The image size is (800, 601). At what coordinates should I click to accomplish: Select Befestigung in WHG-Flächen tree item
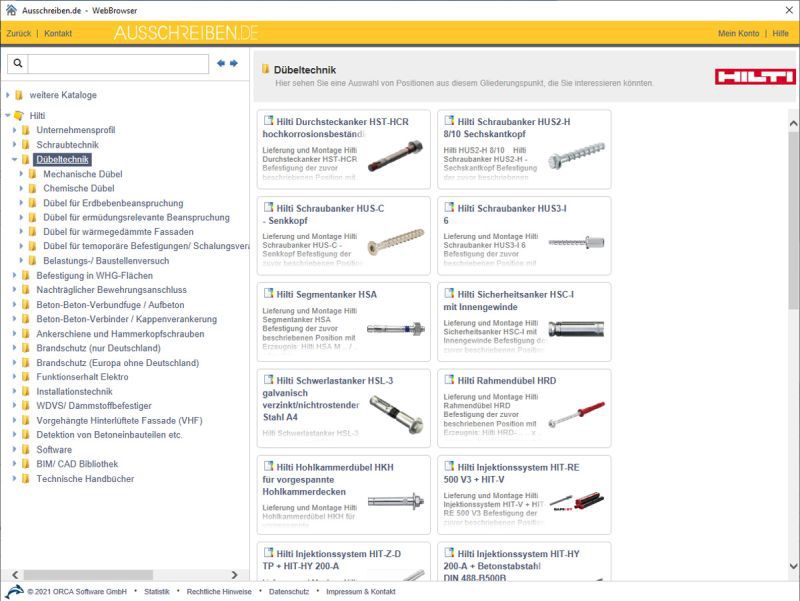point(94,276)
